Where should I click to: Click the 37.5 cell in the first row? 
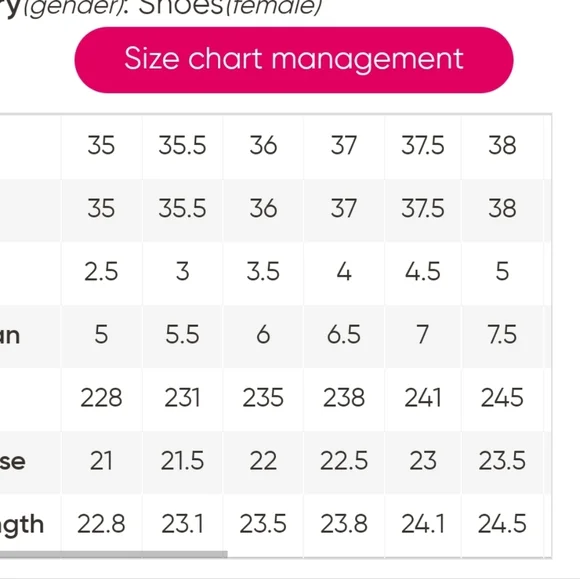click(423, 145)
